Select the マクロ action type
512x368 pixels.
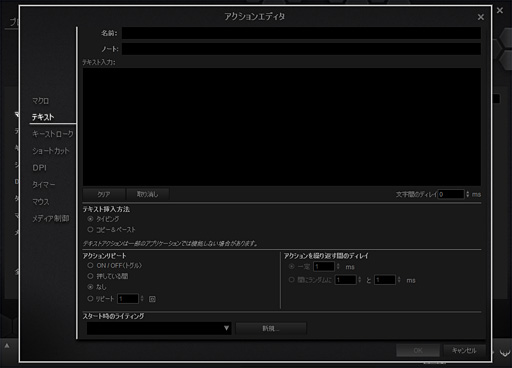[x=40, y=101]
